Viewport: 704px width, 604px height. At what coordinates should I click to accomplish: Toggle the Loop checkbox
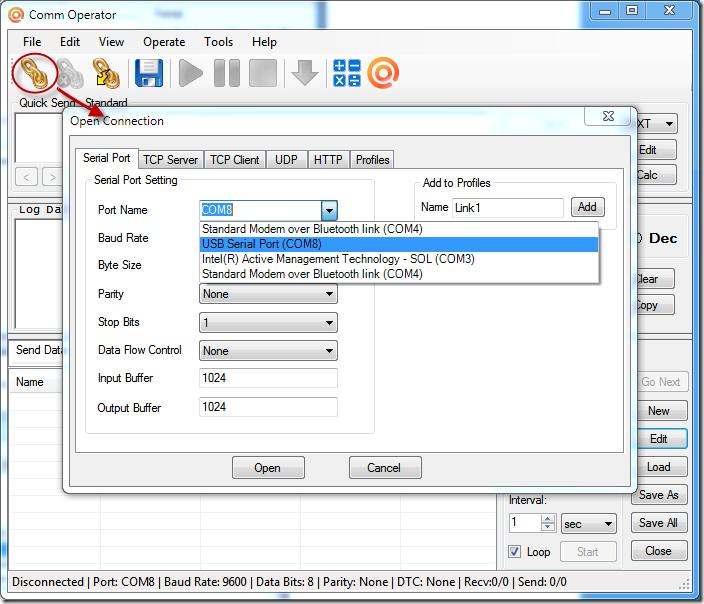click(515, 551)
